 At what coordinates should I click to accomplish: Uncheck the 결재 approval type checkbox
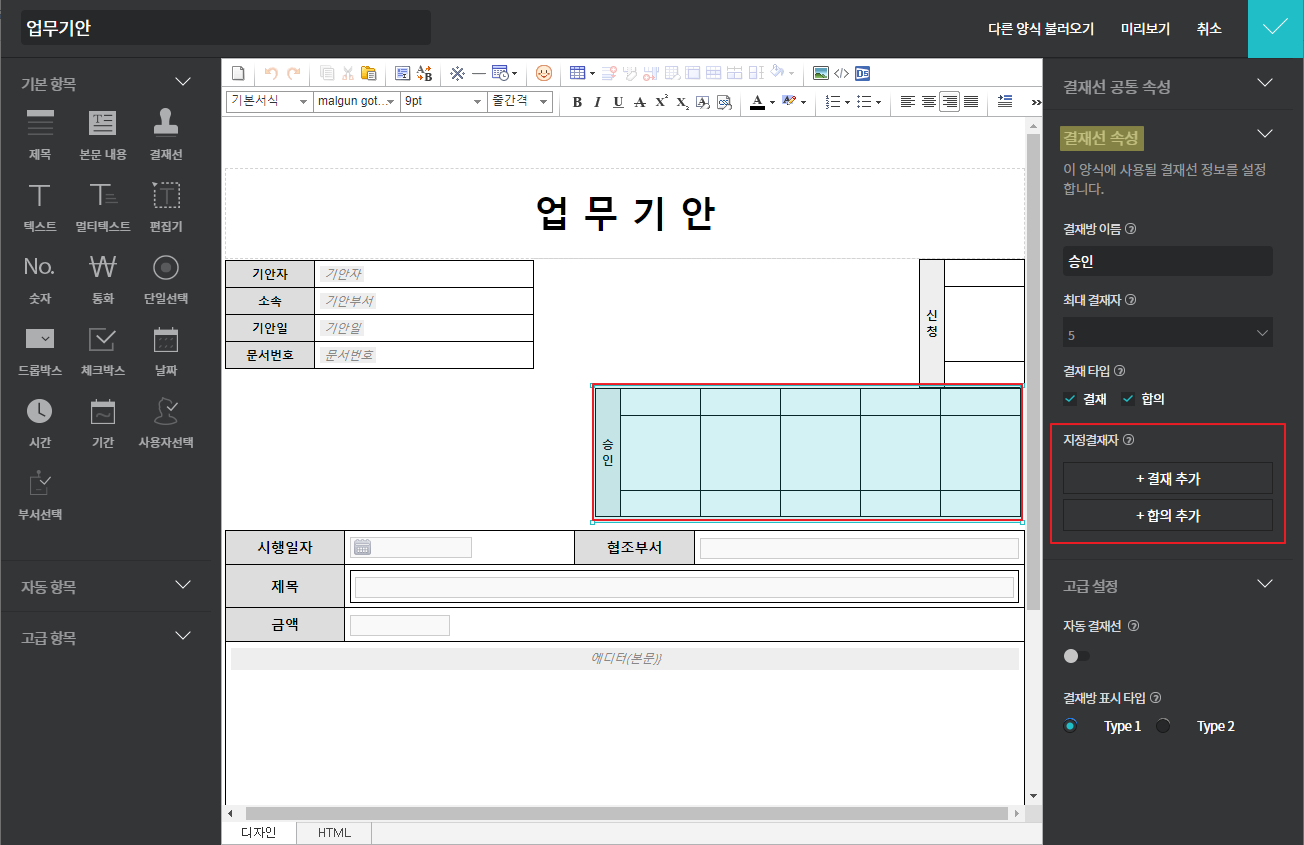click(x=1070, y=399)
